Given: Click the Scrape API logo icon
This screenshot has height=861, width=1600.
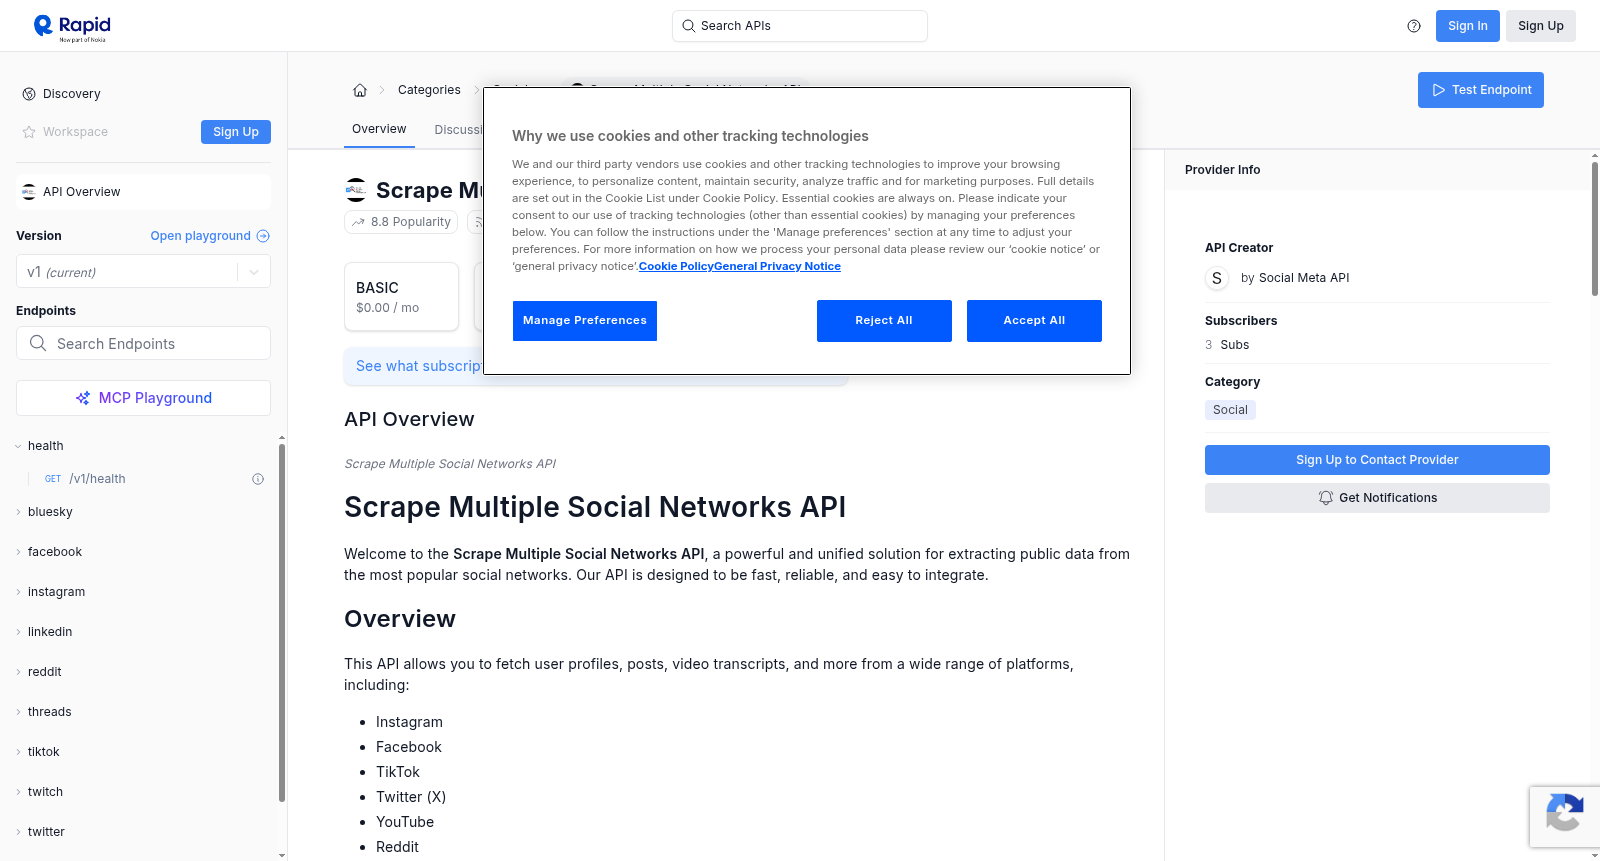Looking at the screenshot, I should click(x=355, y=189).
